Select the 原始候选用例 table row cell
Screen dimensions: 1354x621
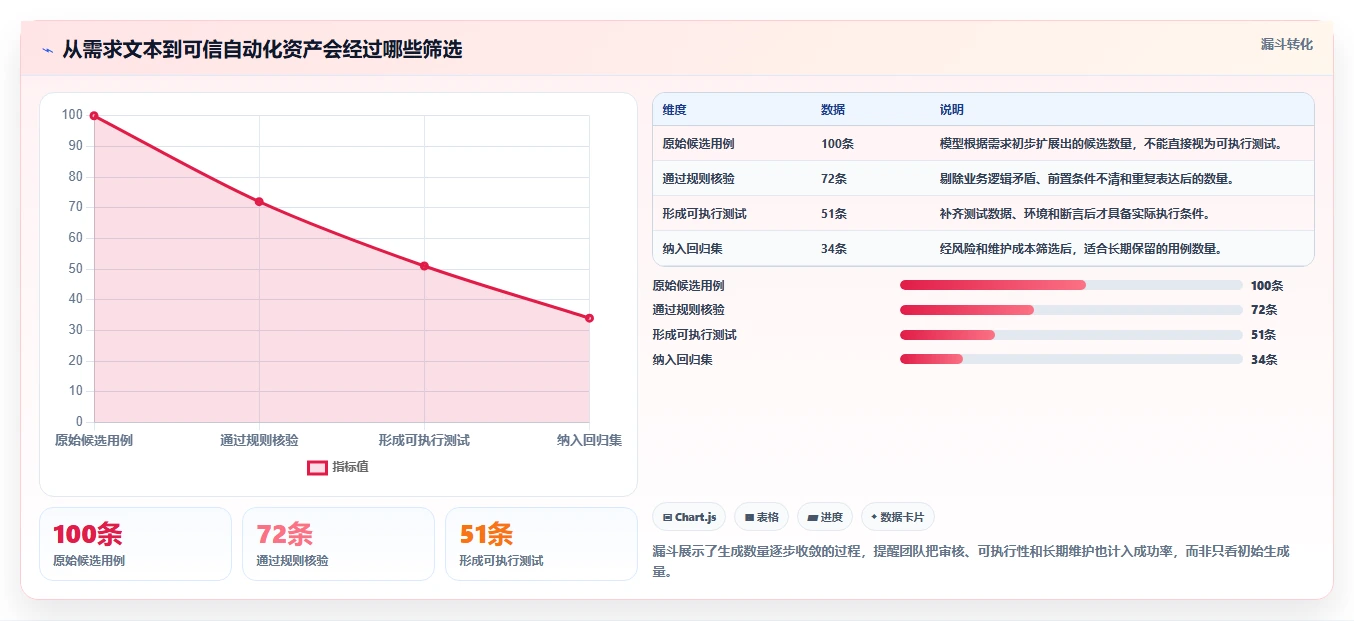(698, 144)
